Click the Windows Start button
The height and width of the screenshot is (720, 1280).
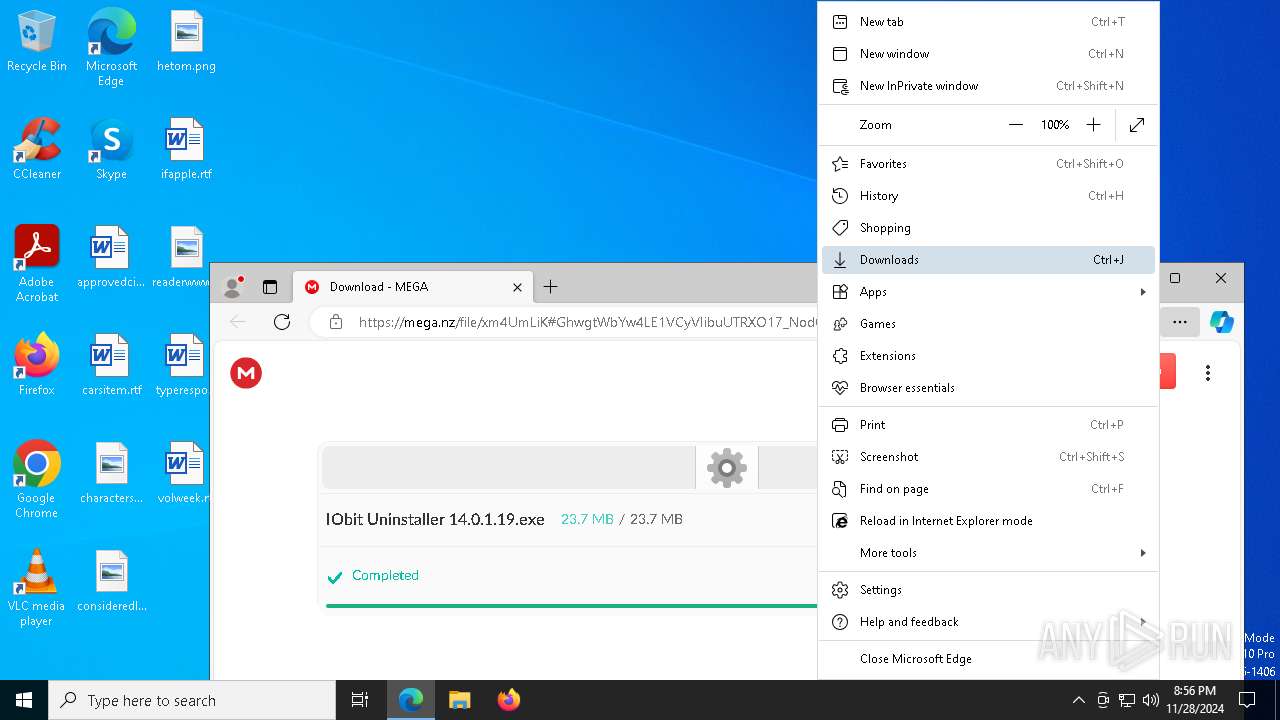24,700
